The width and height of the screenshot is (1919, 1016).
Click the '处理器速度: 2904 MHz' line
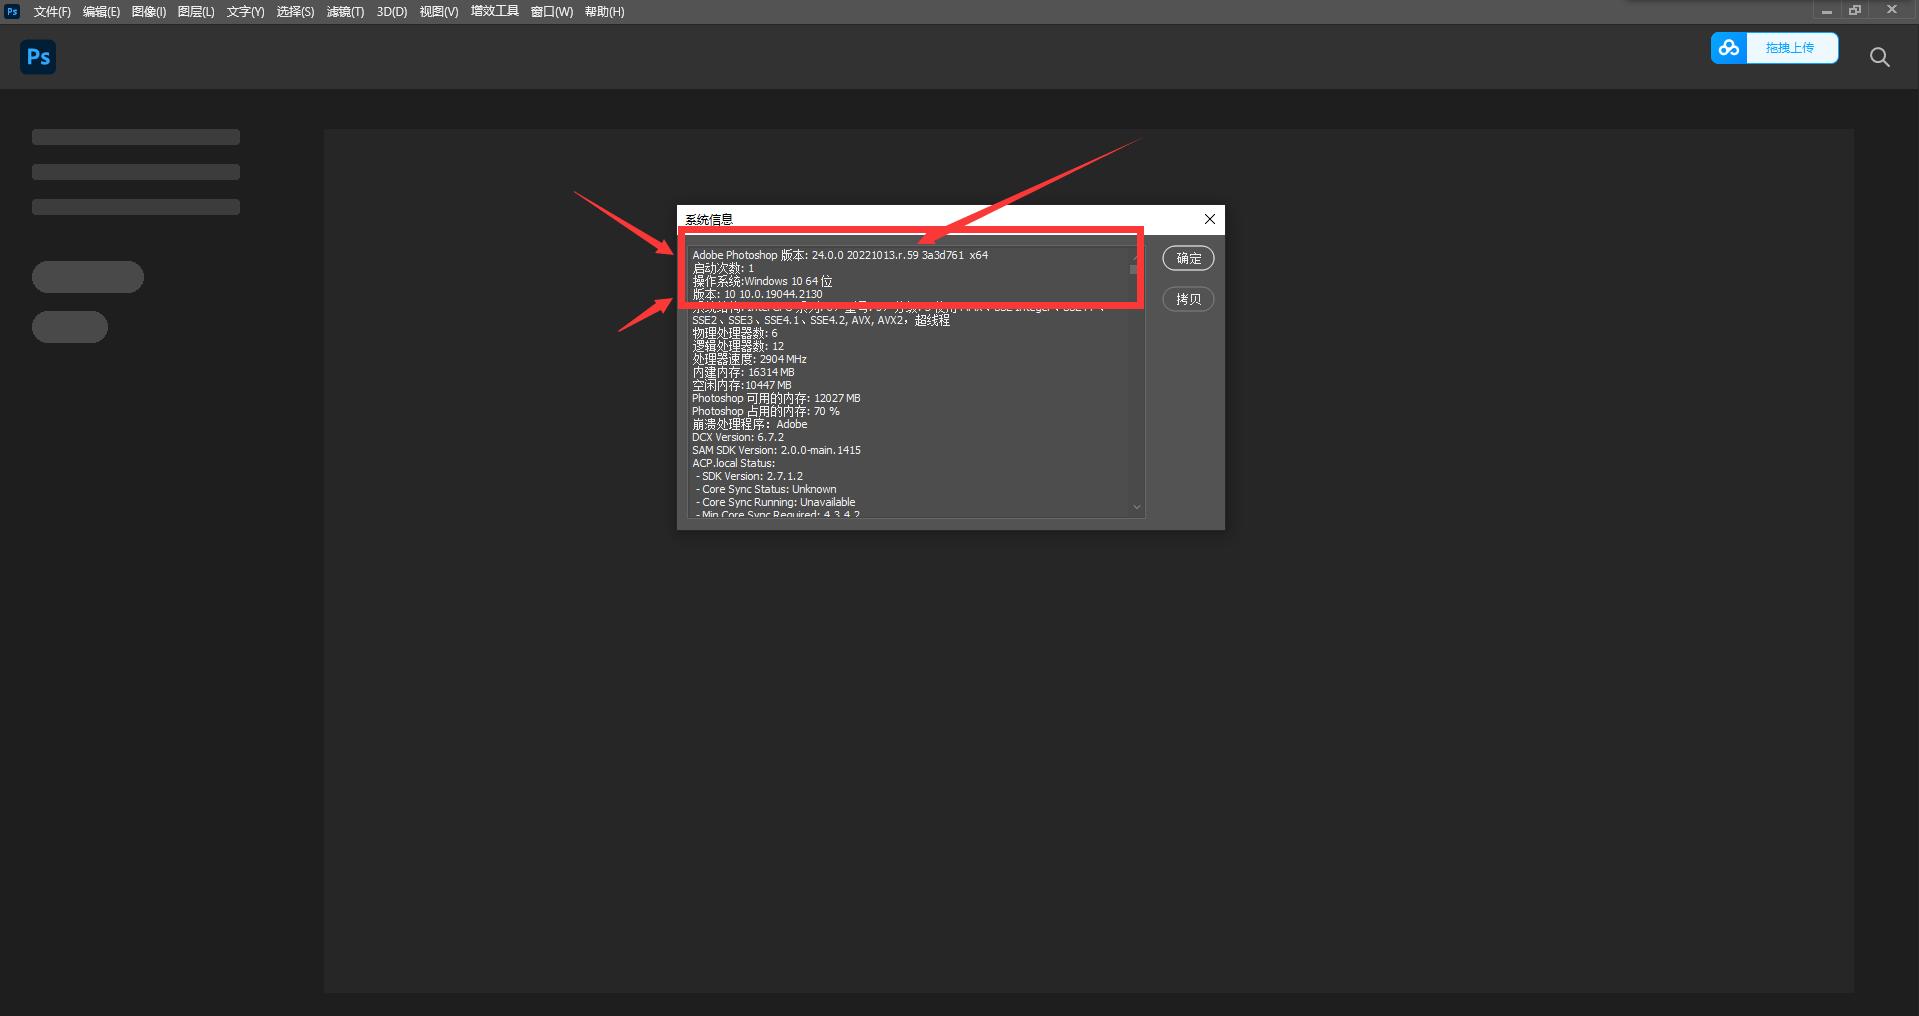tap(749, 359)
